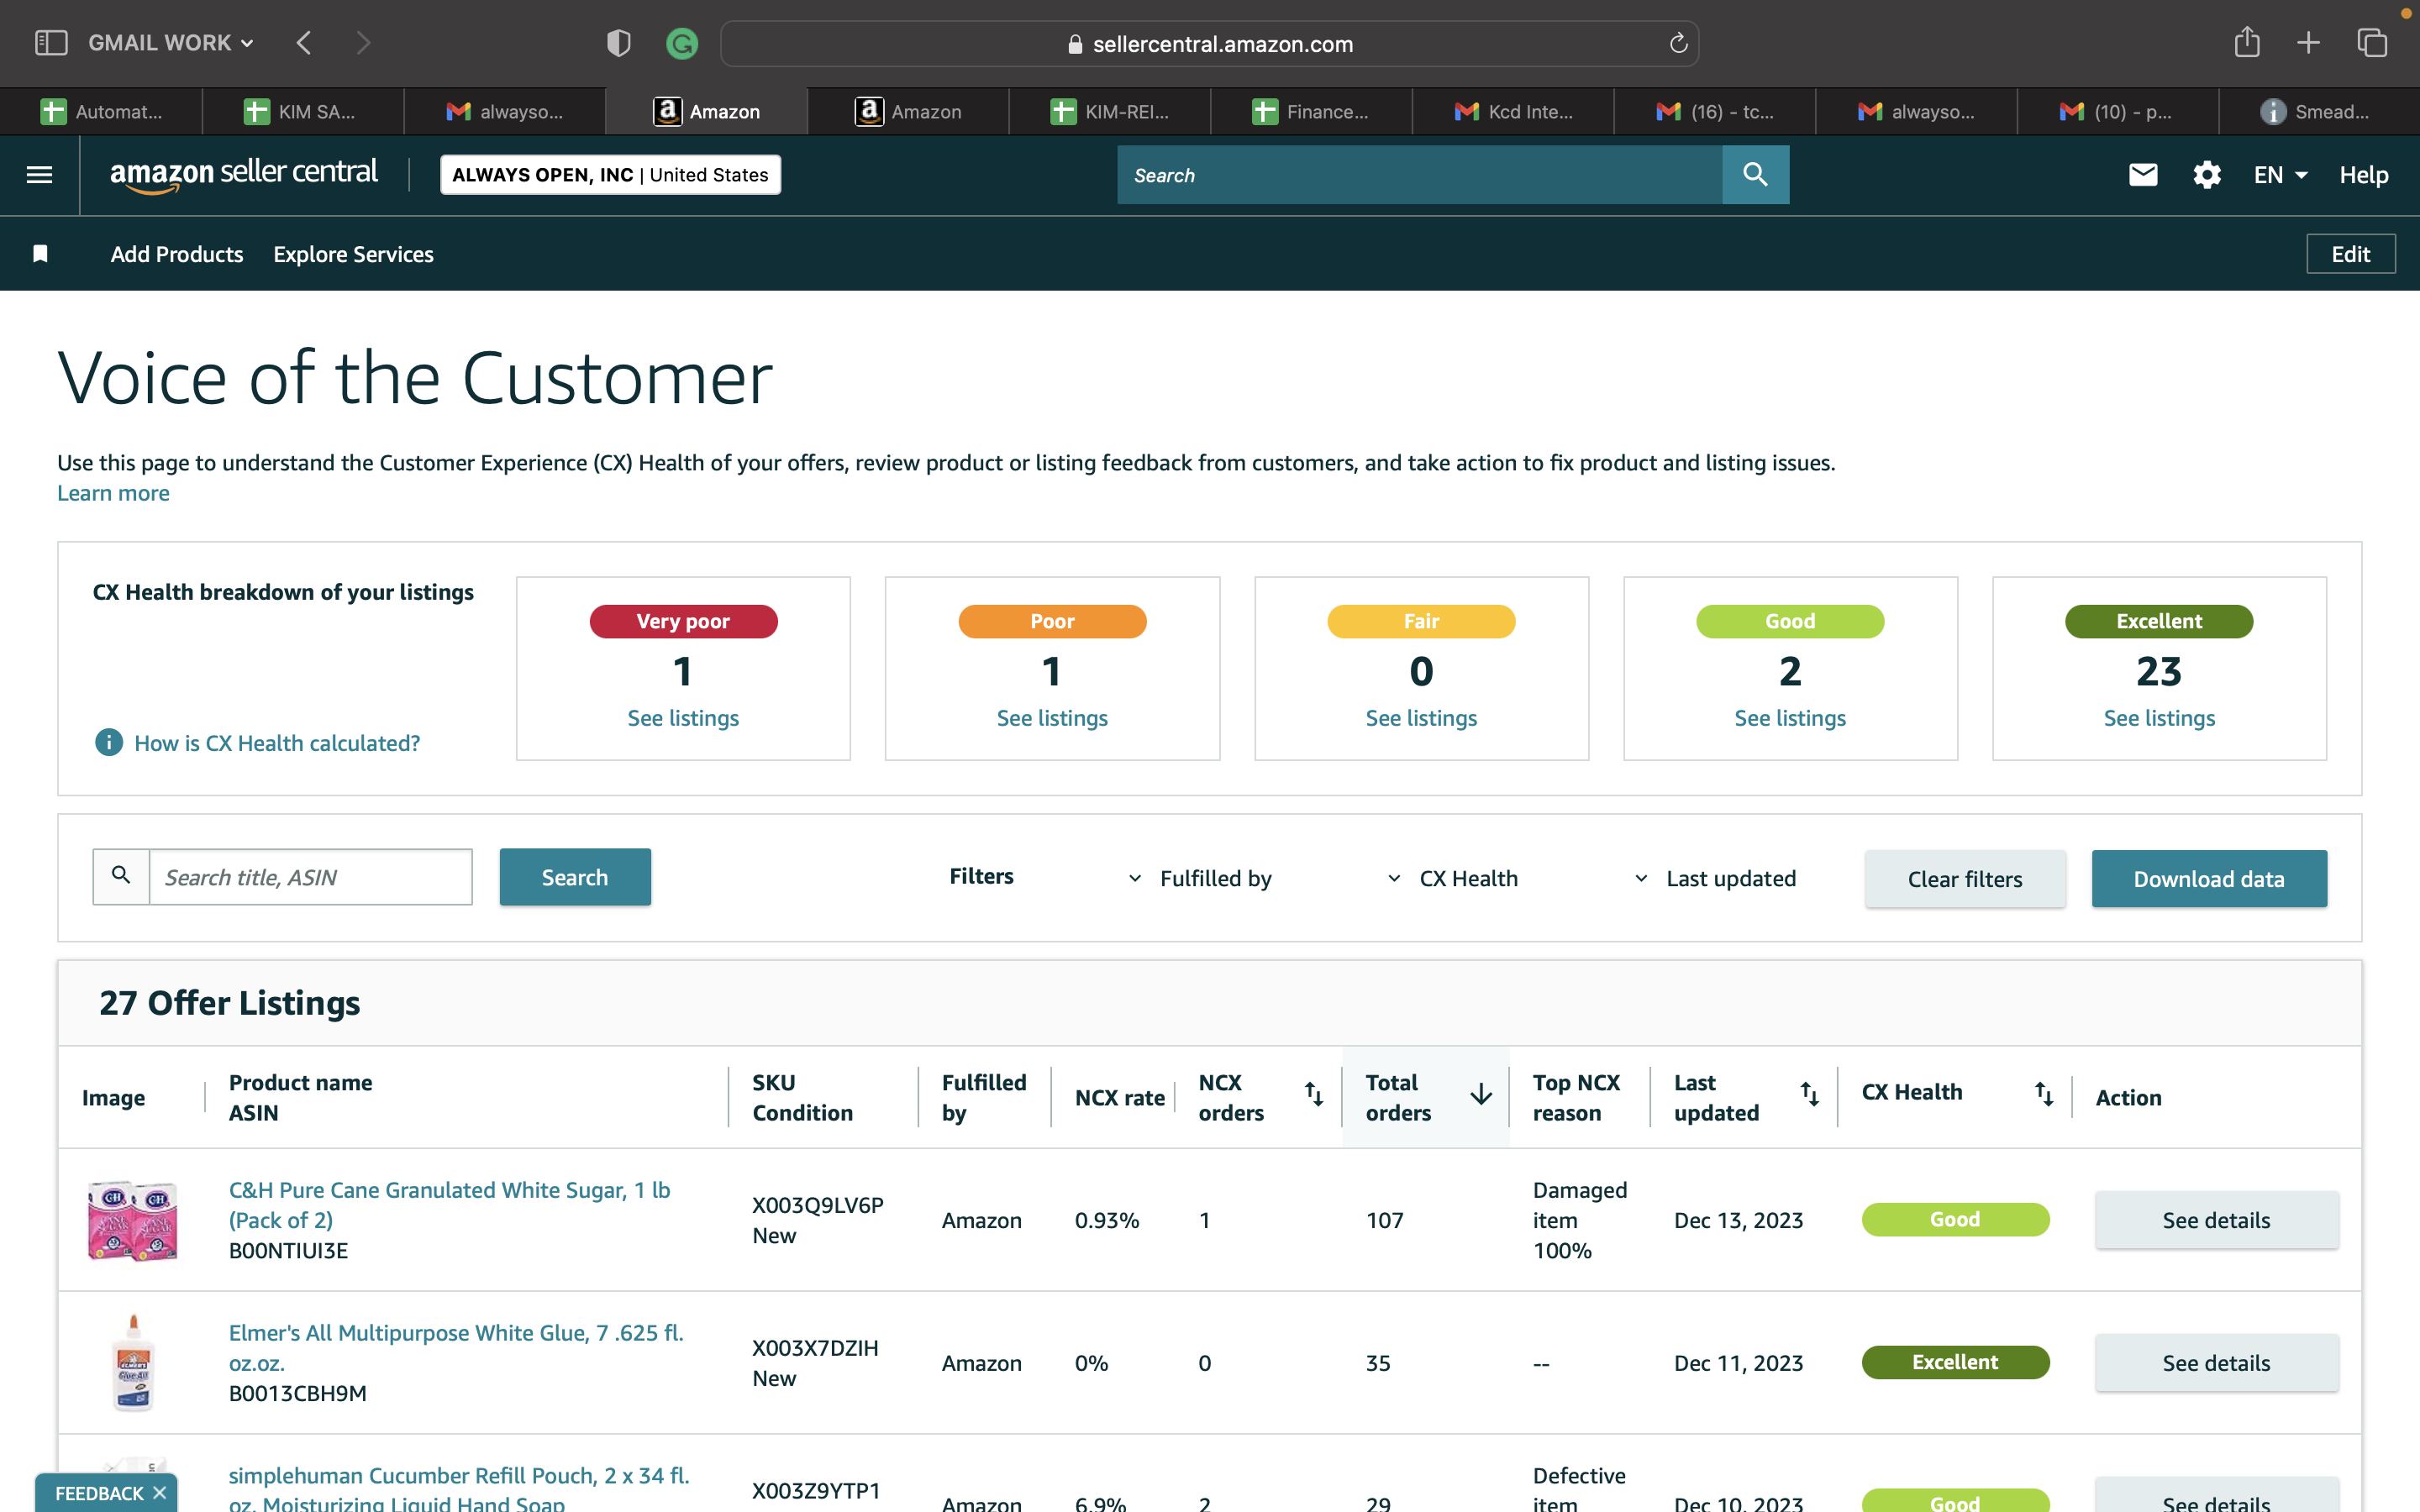Click the Elmer's glue product thumbnail

pos(133,1363)
